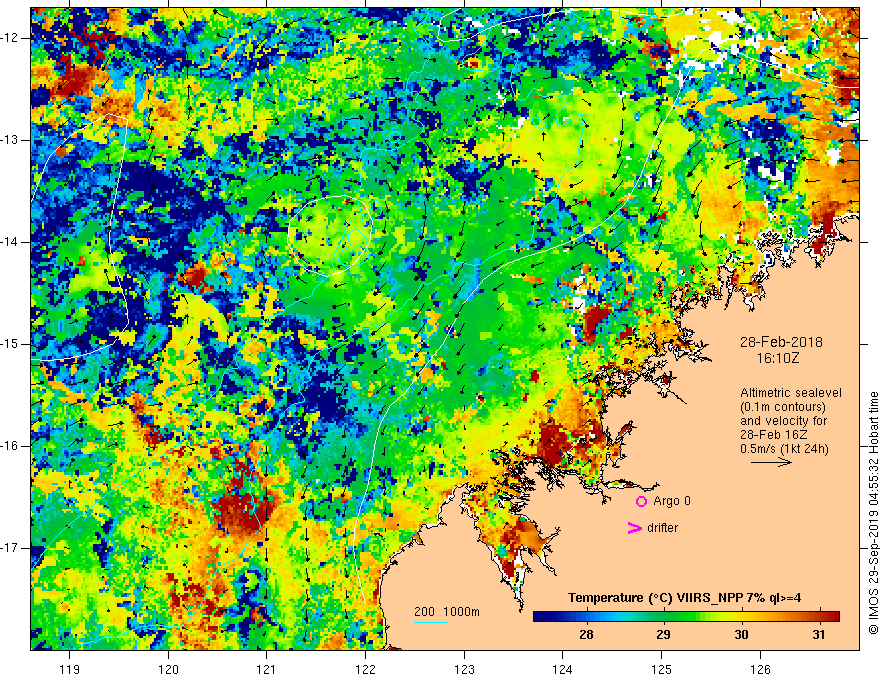Click the longitude axis label '126'
Image resolution: width=880 pixels, height=680 pixels.
[x=760, y=669]
